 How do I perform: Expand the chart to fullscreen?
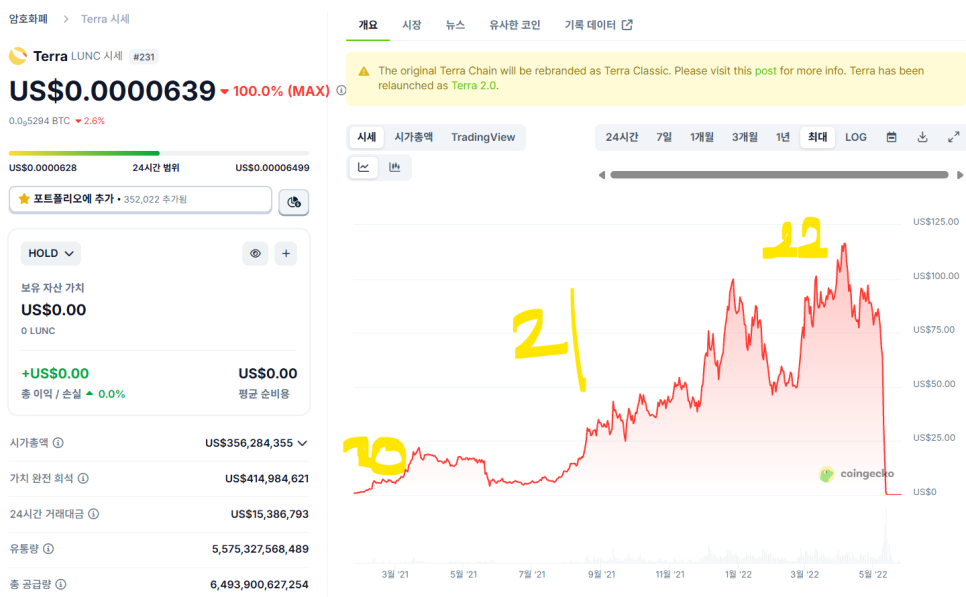[x=953, y=137]
